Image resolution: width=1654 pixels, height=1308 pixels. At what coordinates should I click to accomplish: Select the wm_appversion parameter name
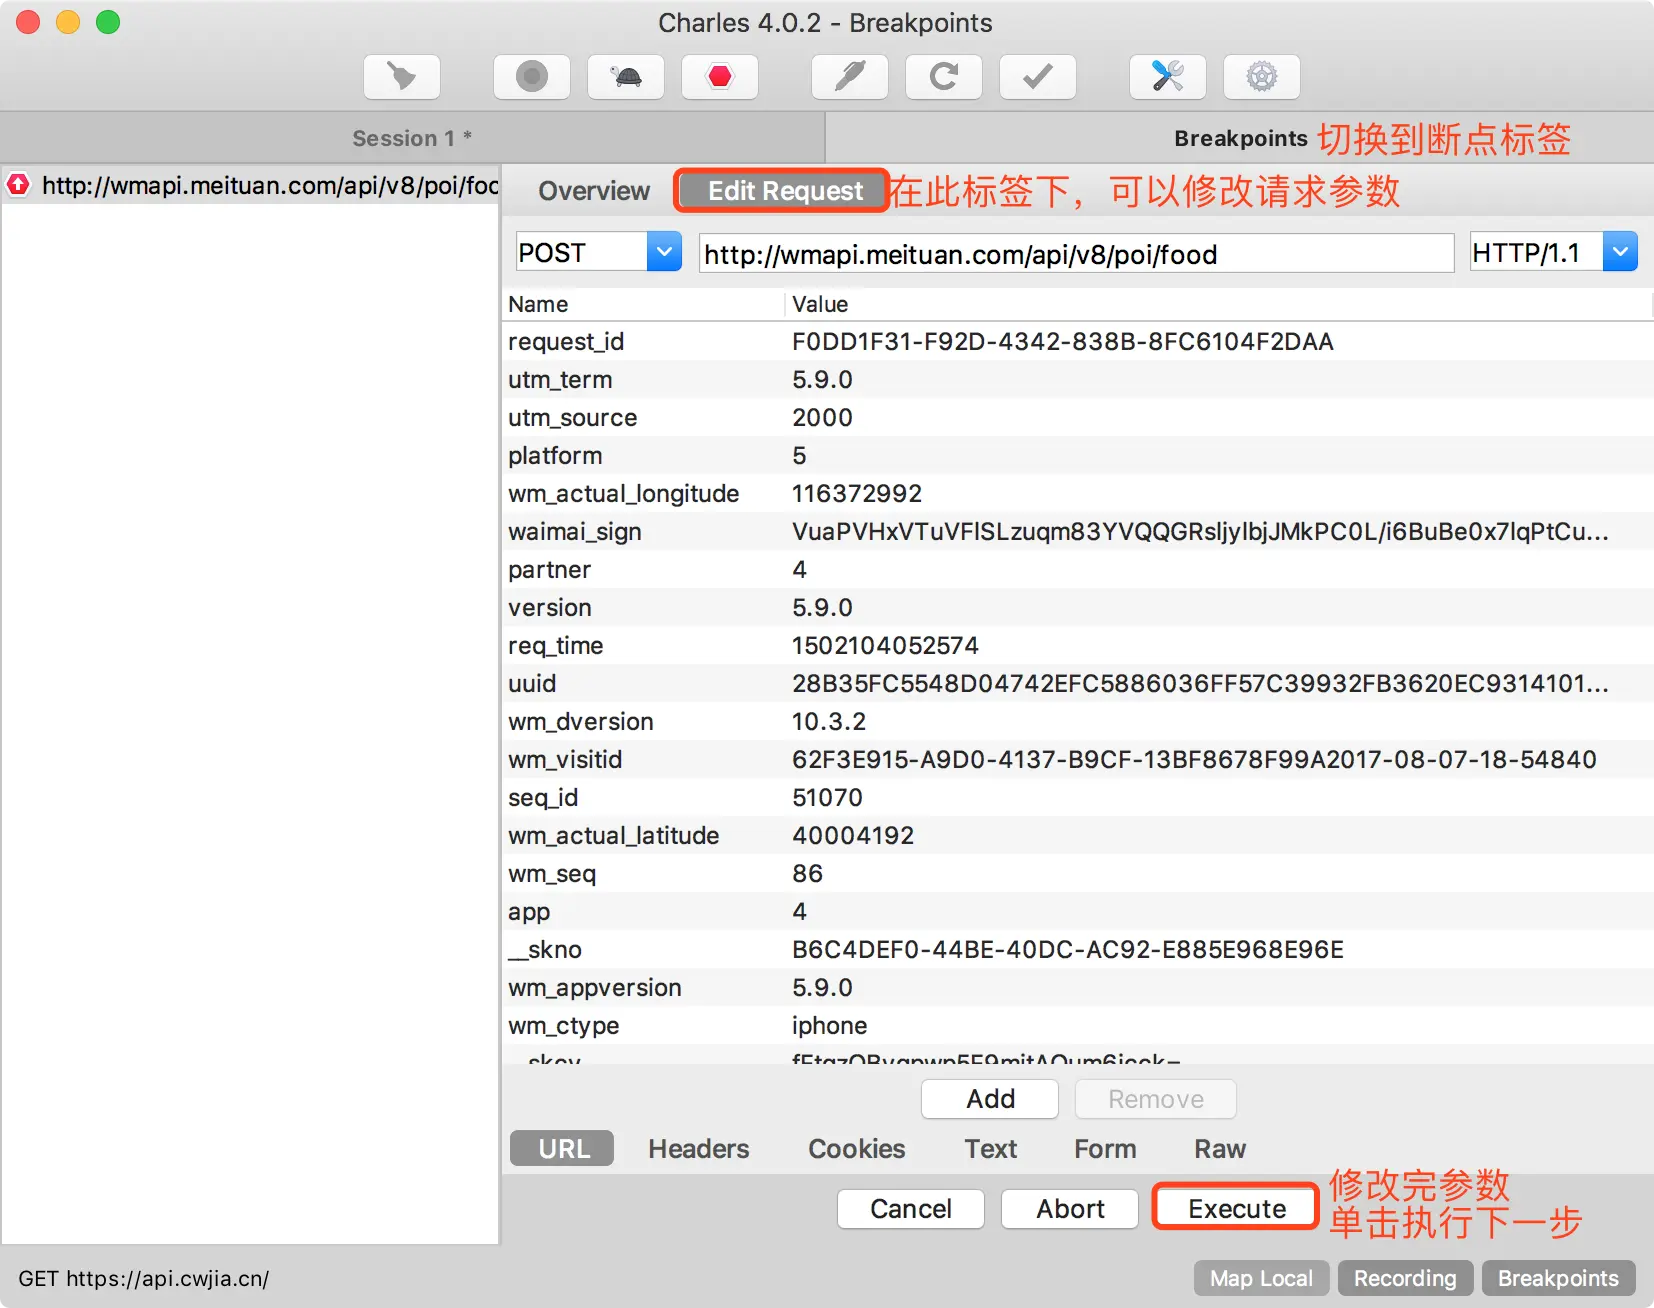point(594,988)
